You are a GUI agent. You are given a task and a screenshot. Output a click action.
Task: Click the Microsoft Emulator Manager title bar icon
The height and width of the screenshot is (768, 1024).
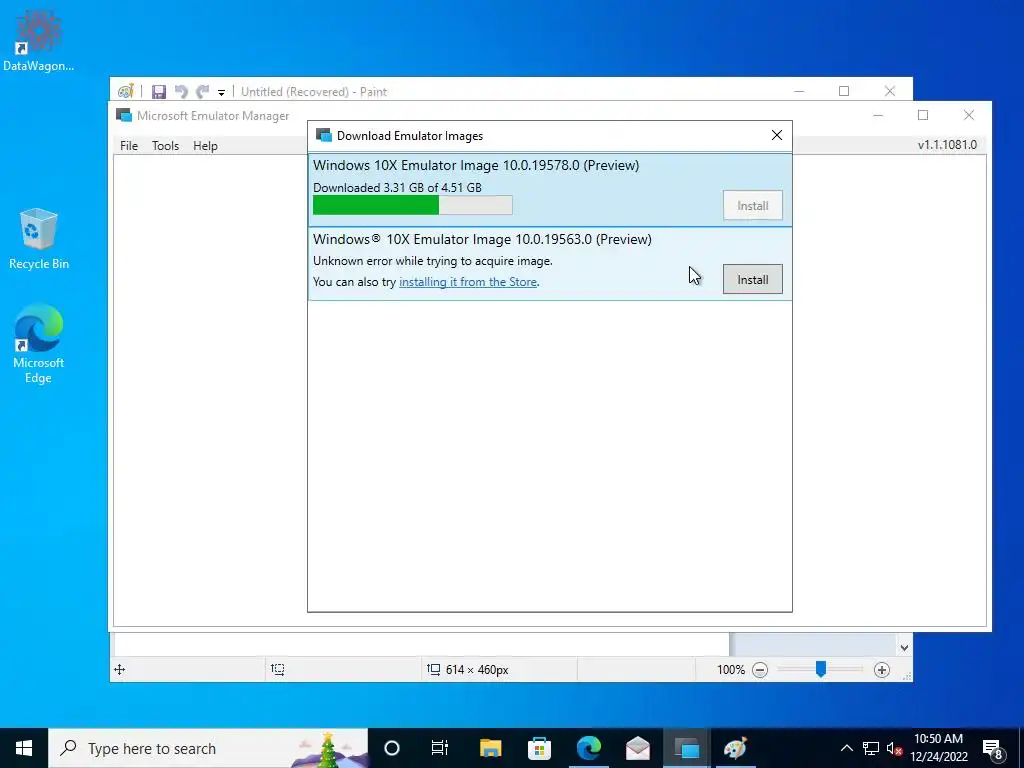[x=123, y=116]
